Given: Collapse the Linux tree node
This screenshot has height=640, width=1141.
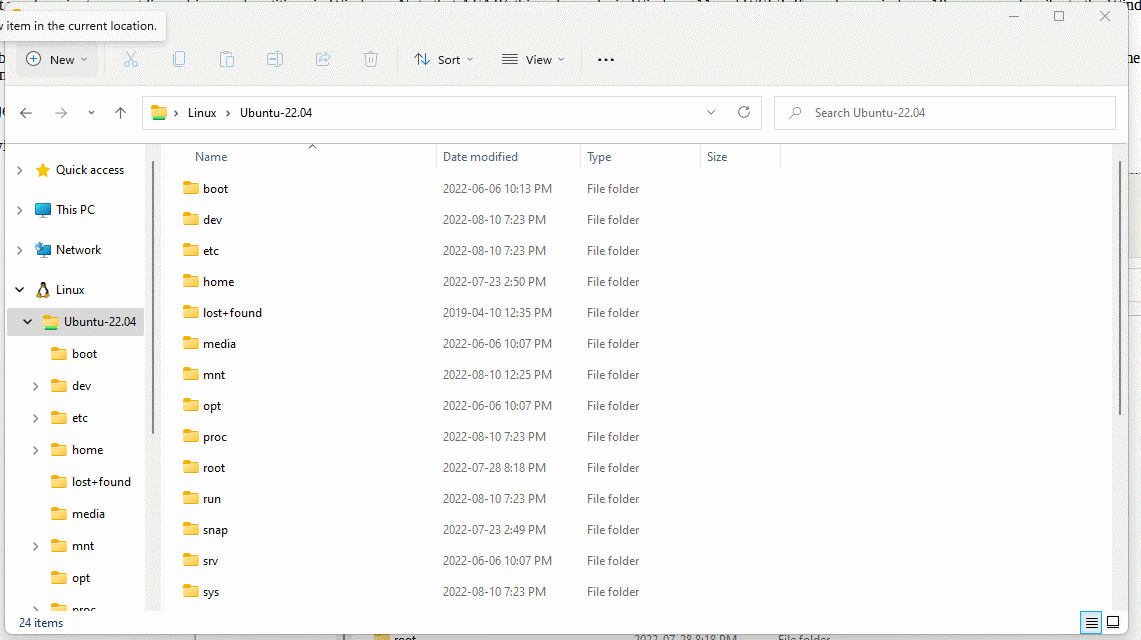Looking at the screenshot, I should tap(20, 290).
